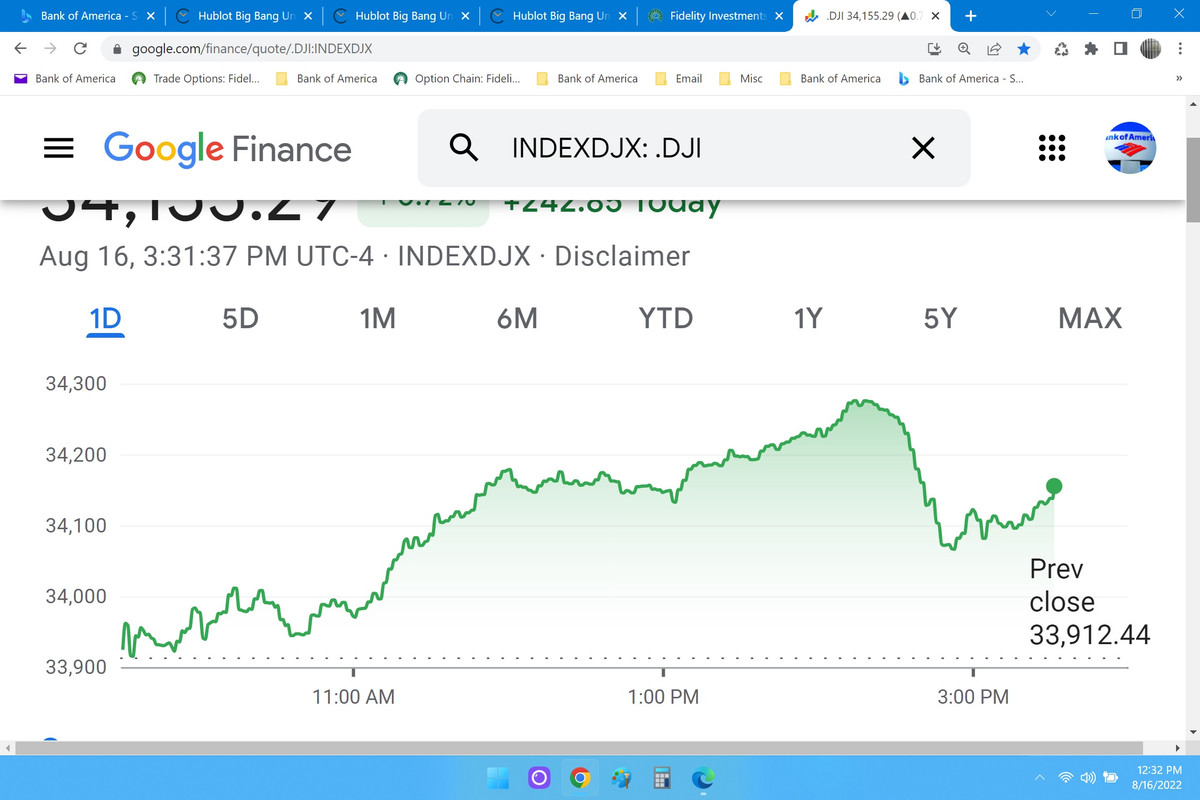1200x800 pixels.
Task: Select the YTD chart range tab
Action: 666,319
